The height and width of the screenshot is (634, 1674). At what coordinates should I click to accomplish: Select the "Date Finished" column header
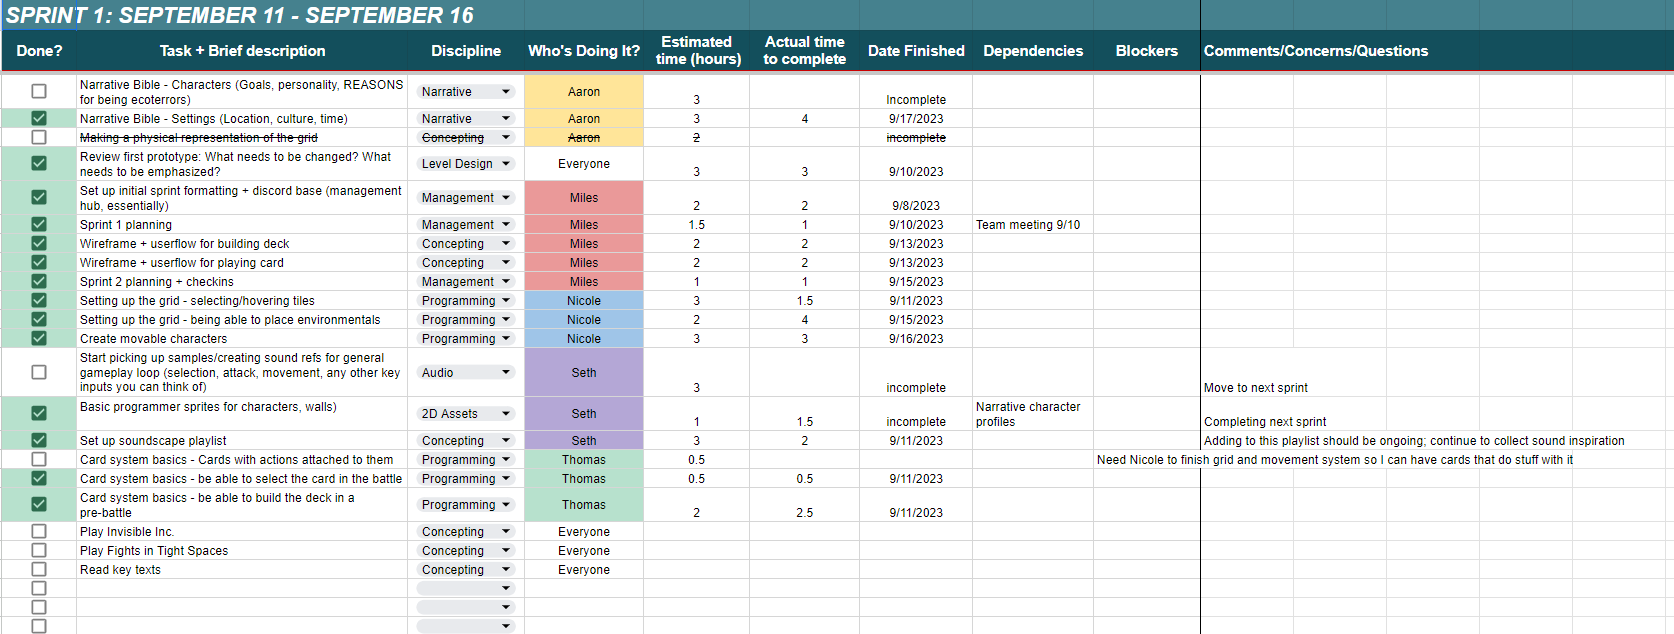pyautogui.click(x=915, y=51)
